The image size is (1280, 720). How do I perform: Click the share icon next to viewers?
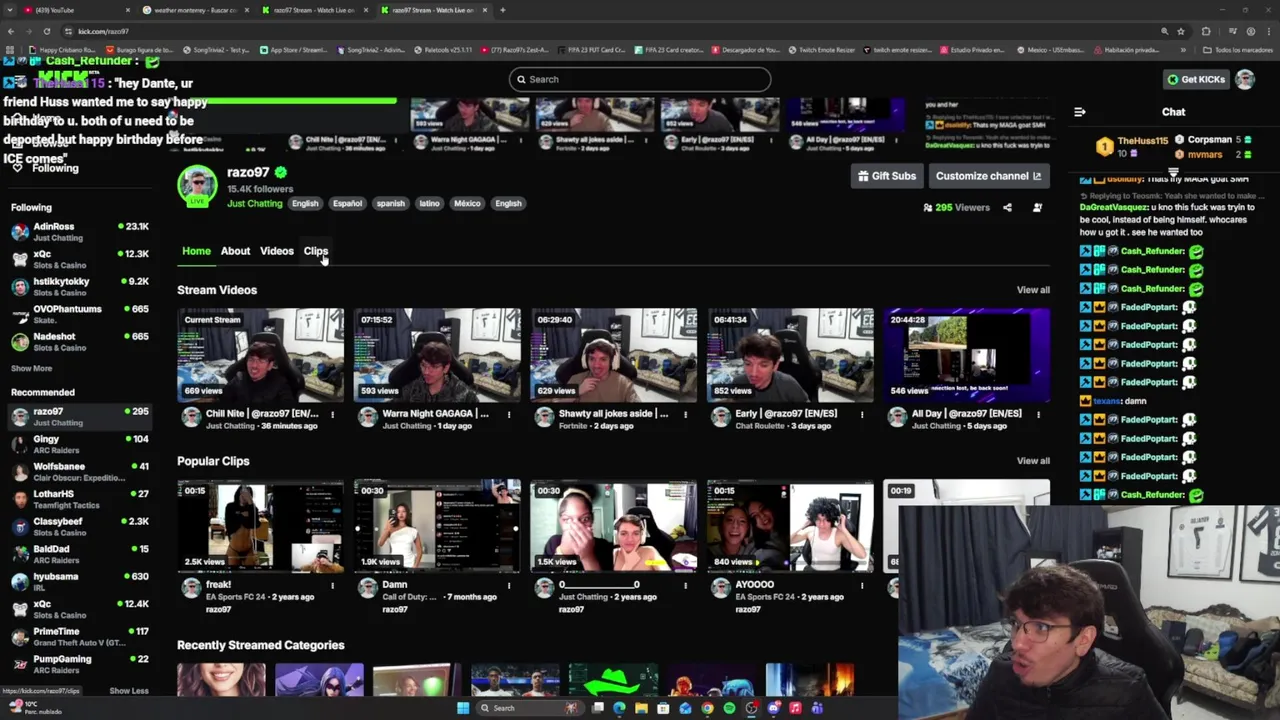click(1007, 208)
